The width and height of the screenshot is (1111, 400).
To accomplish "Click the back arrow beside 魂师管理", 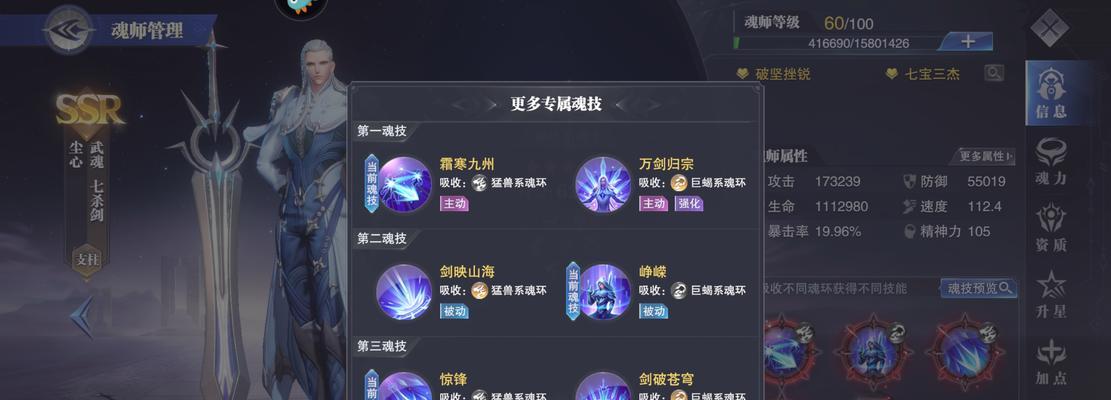I will point(68,30).
